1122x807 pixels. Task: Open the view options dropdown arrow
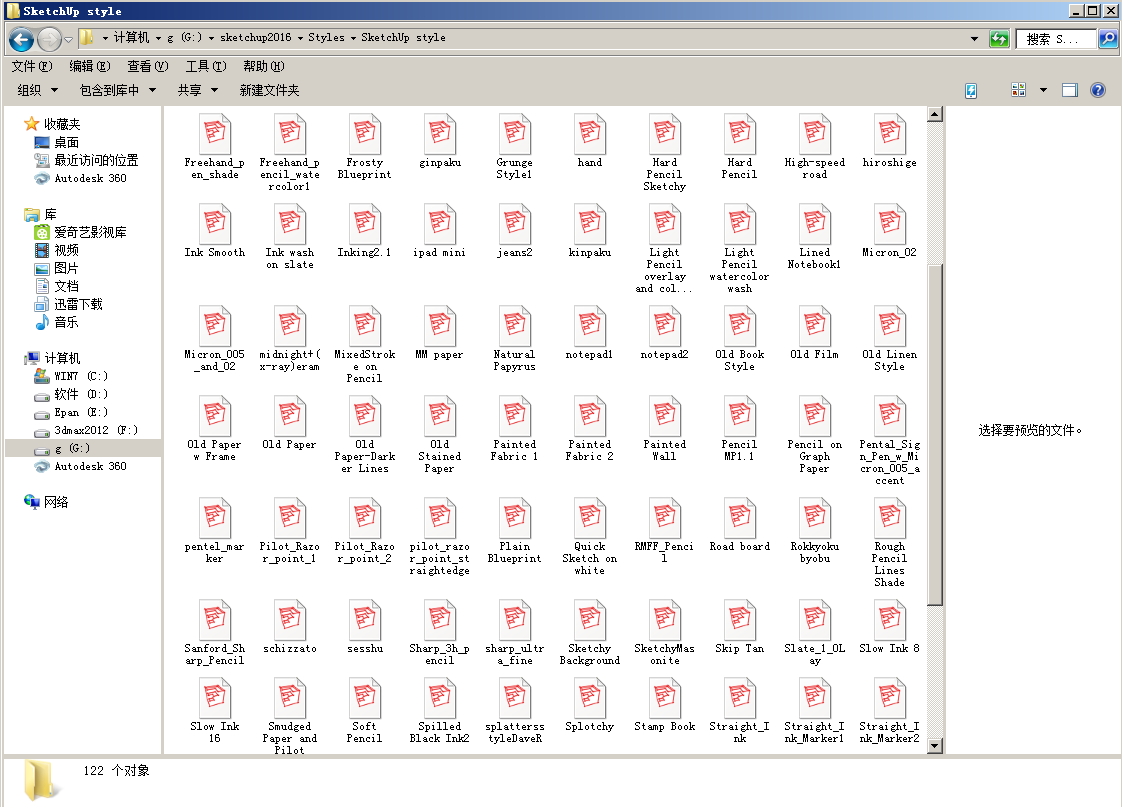1043,90
